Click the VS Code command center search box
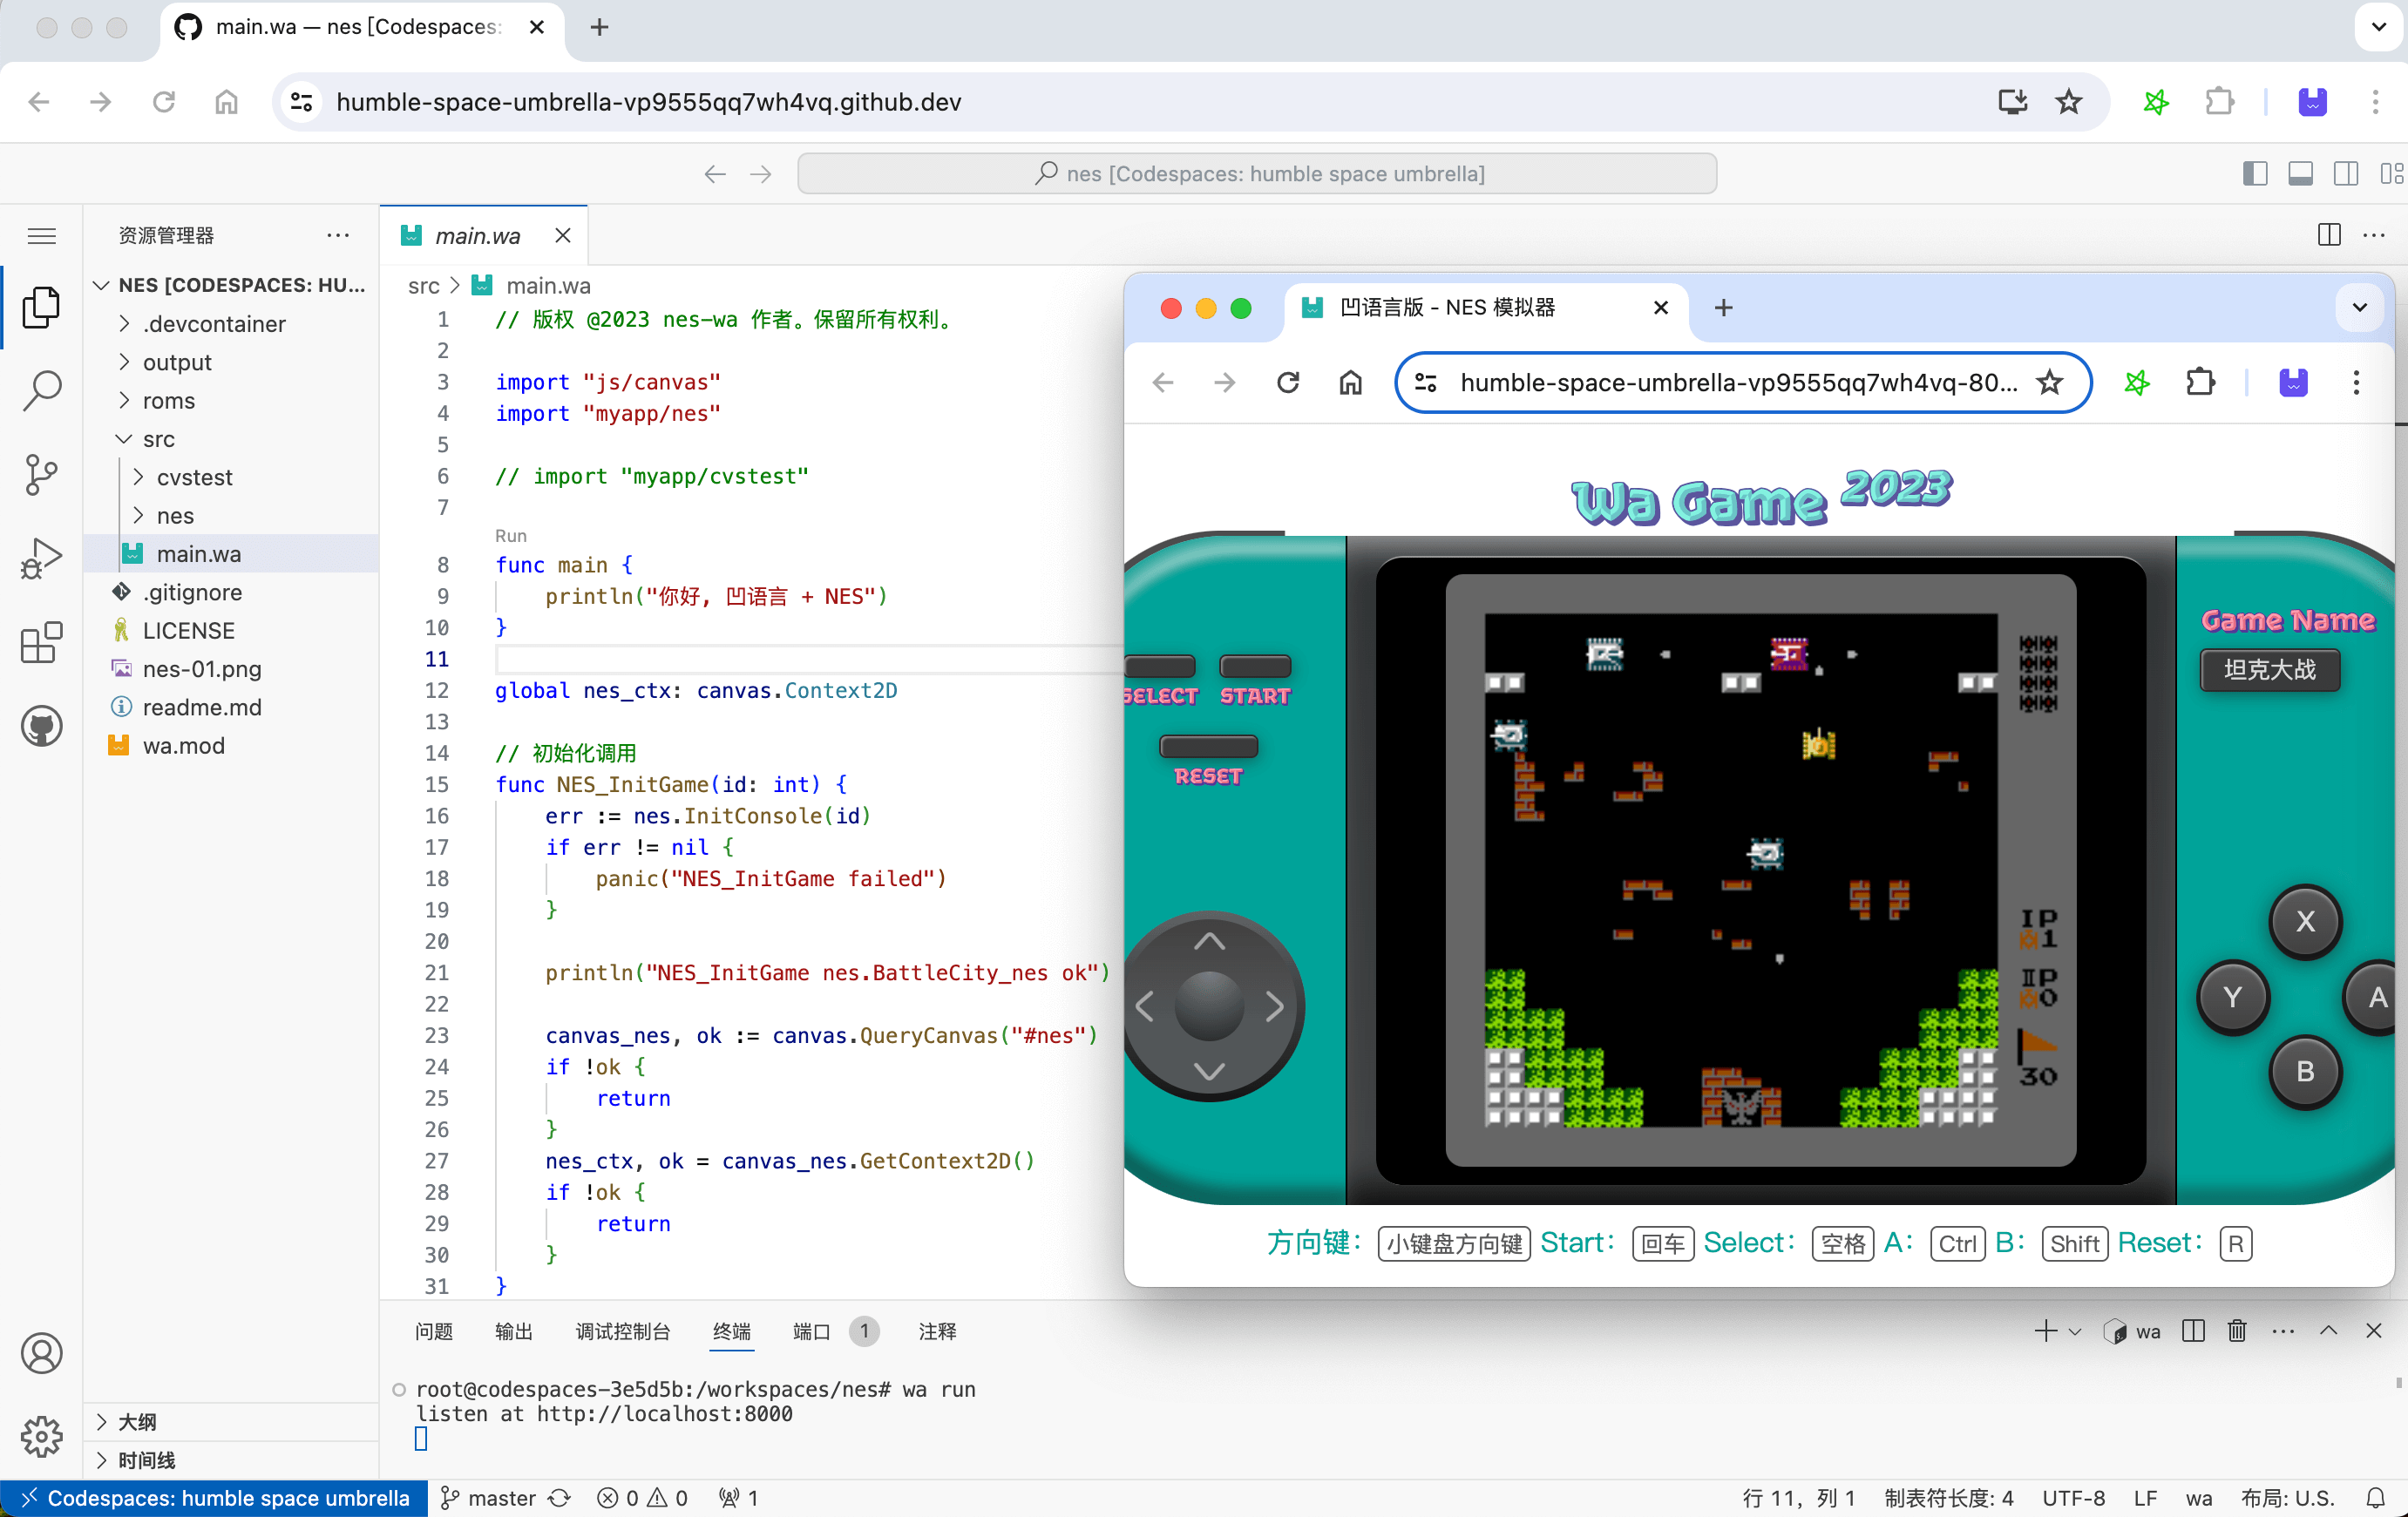The image size is (2408, 1517). [1257, 174]
